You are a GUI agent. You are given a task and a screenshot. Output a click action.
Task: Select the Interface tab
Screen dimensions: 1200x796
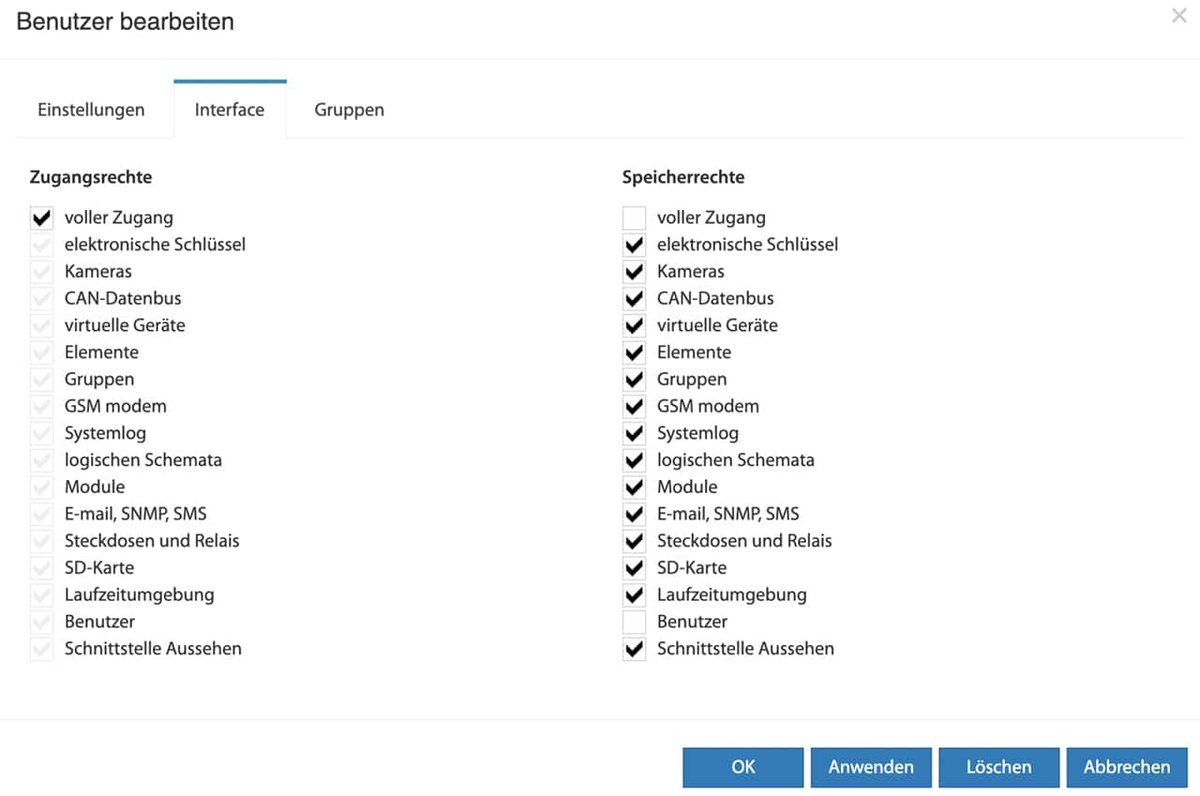click(x=230, y=110)
